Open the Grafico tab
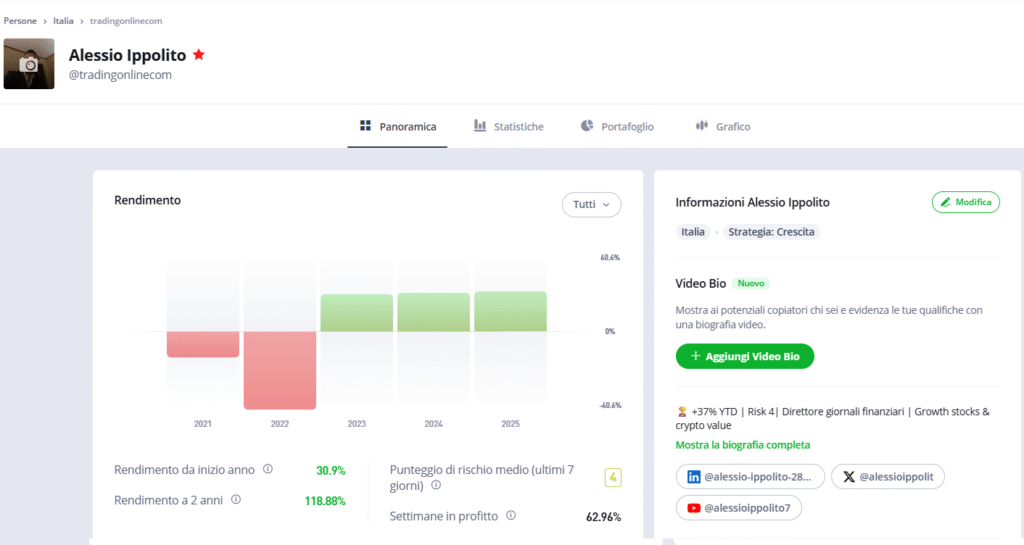 tap(722, 127)
